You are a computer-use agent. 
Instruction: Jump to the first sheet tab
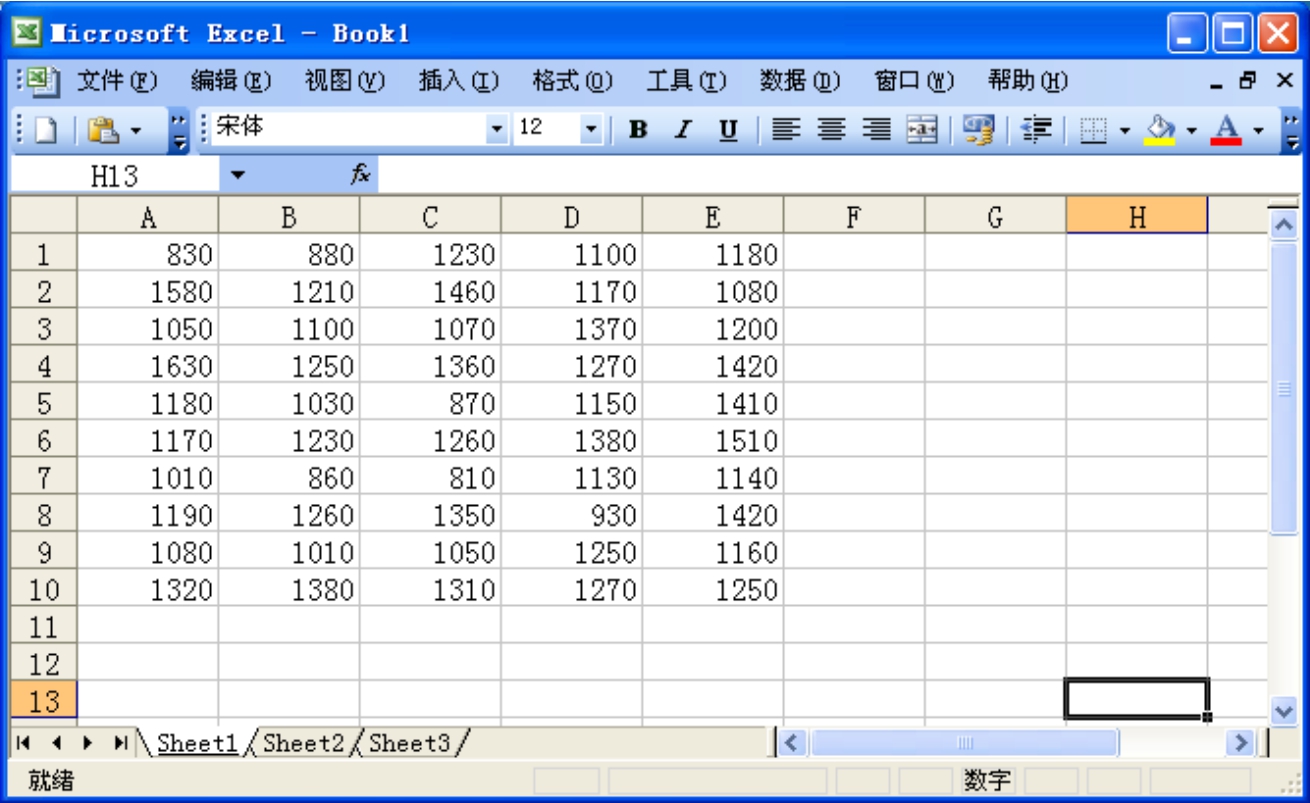[x=24, y=743]
